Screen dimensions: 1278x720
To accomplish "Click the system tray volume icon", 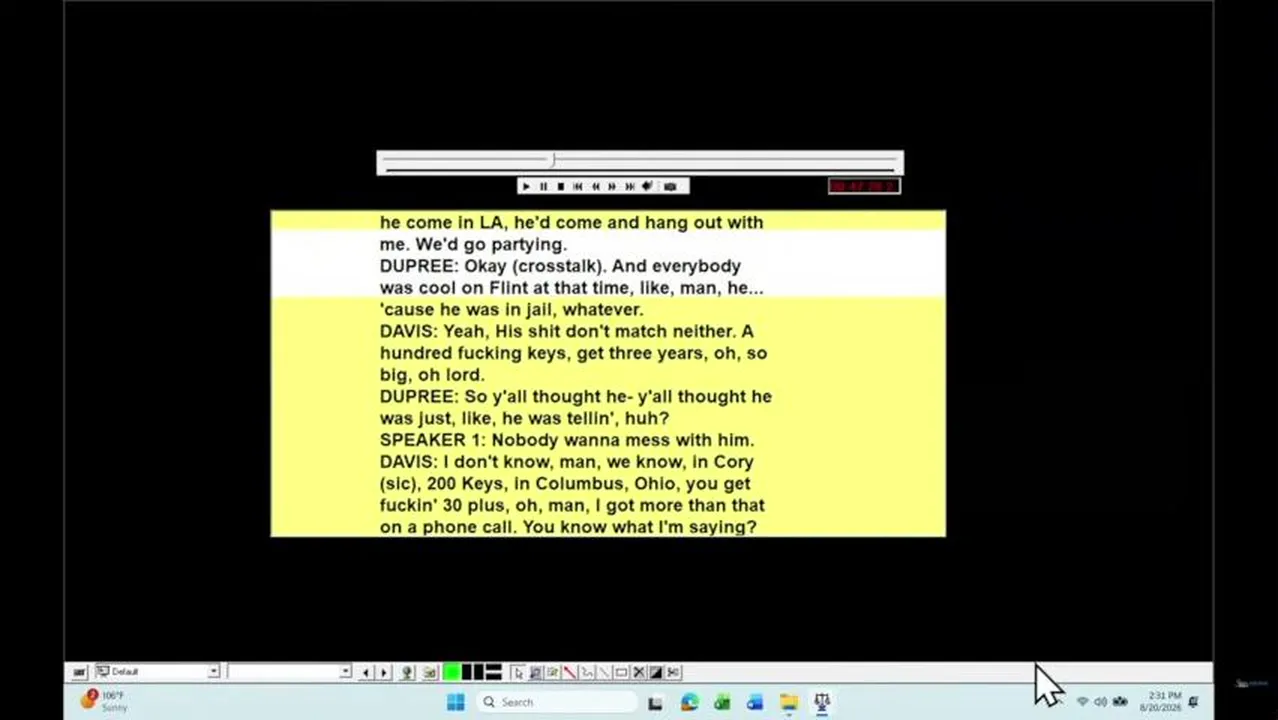I will click(x=1101, y=702).
